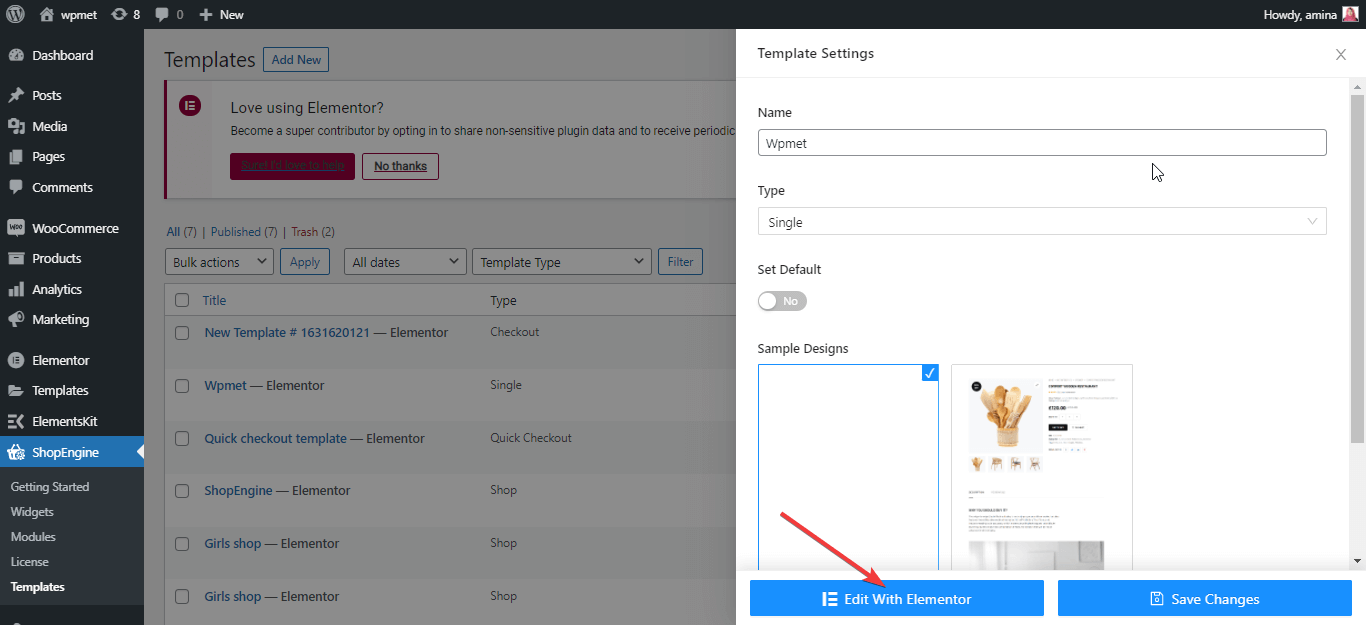Click the Filter button
This screenshot has height=625, width=1366.
tap(680, 262)
